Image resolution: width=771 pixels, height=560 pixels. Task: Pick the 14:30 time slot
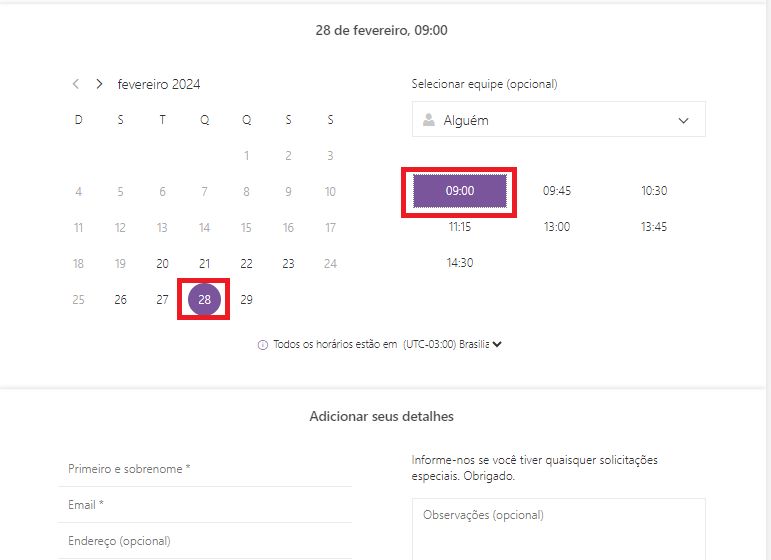tap(460, 263)
